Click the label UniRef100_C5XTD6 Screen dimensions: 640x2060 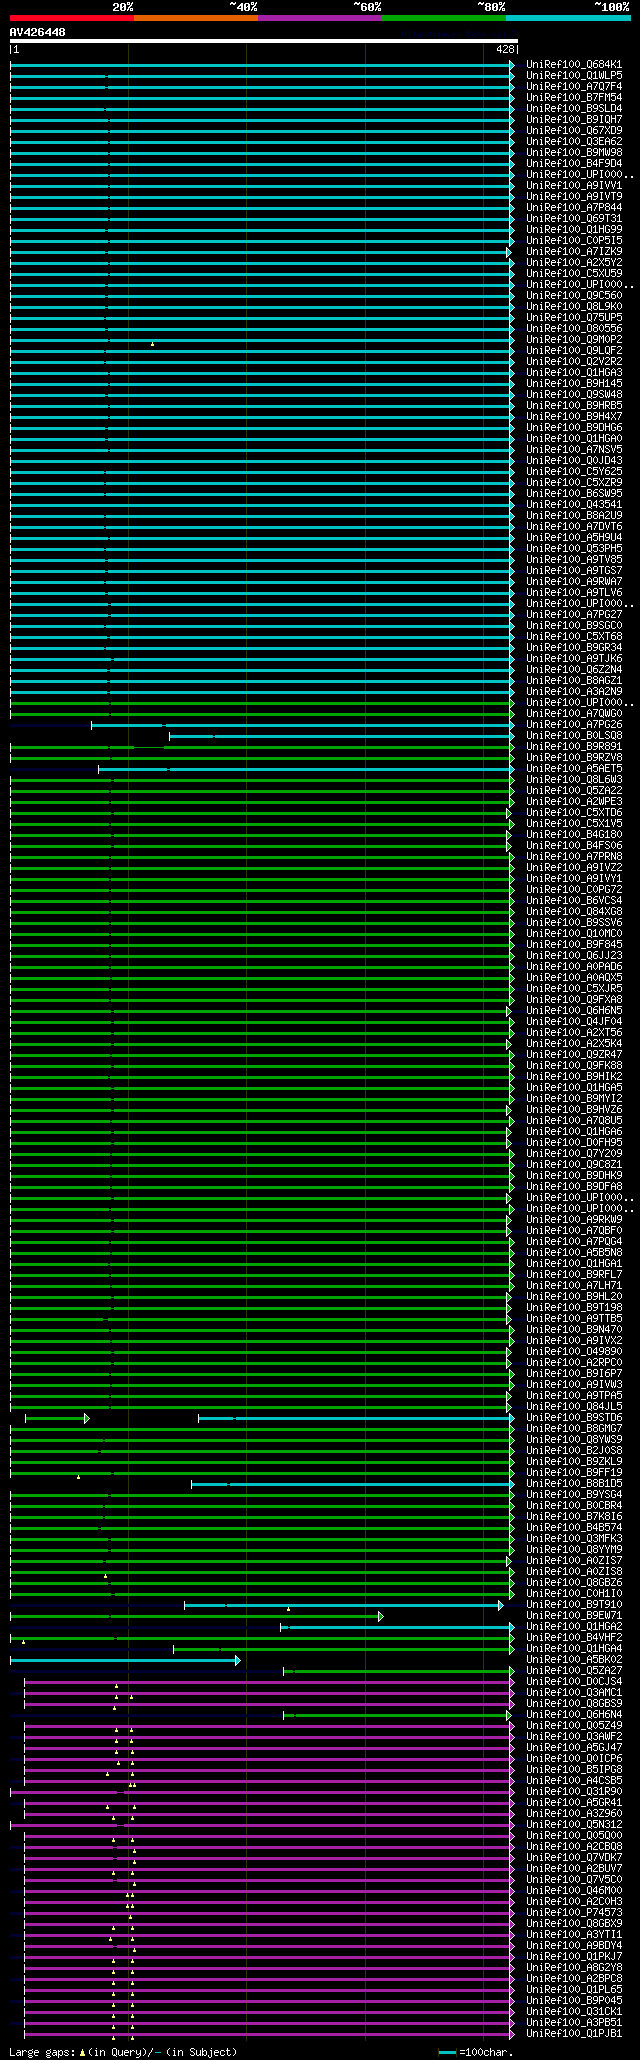click(x=574, y=812)
